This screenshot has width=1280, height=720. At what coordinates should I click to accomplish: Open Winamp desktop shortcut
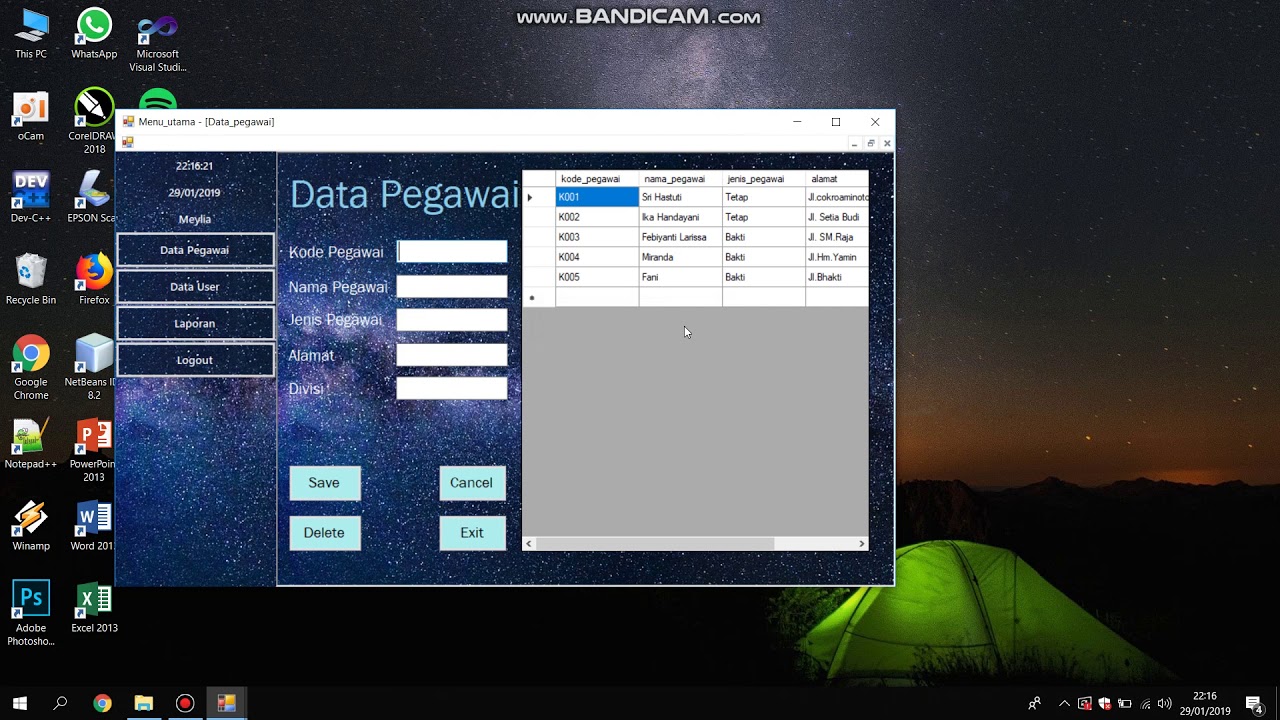[31, 527]
